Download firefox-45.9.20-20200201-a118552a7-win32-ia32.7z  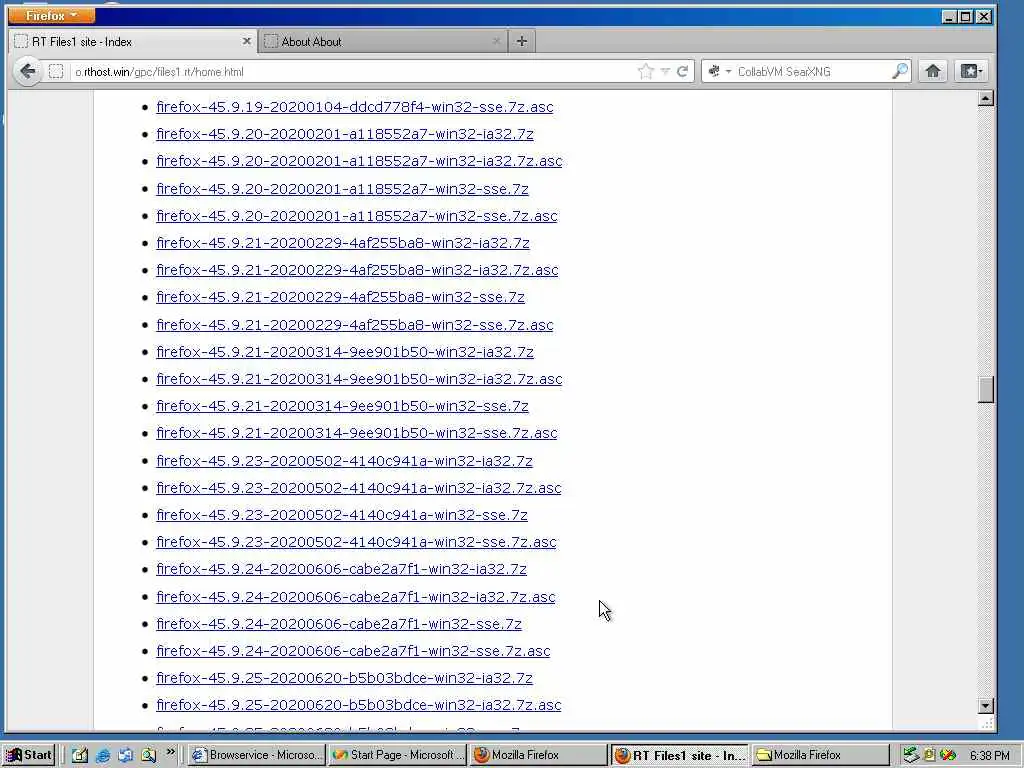pyautogui.click(x=345, y=134)
